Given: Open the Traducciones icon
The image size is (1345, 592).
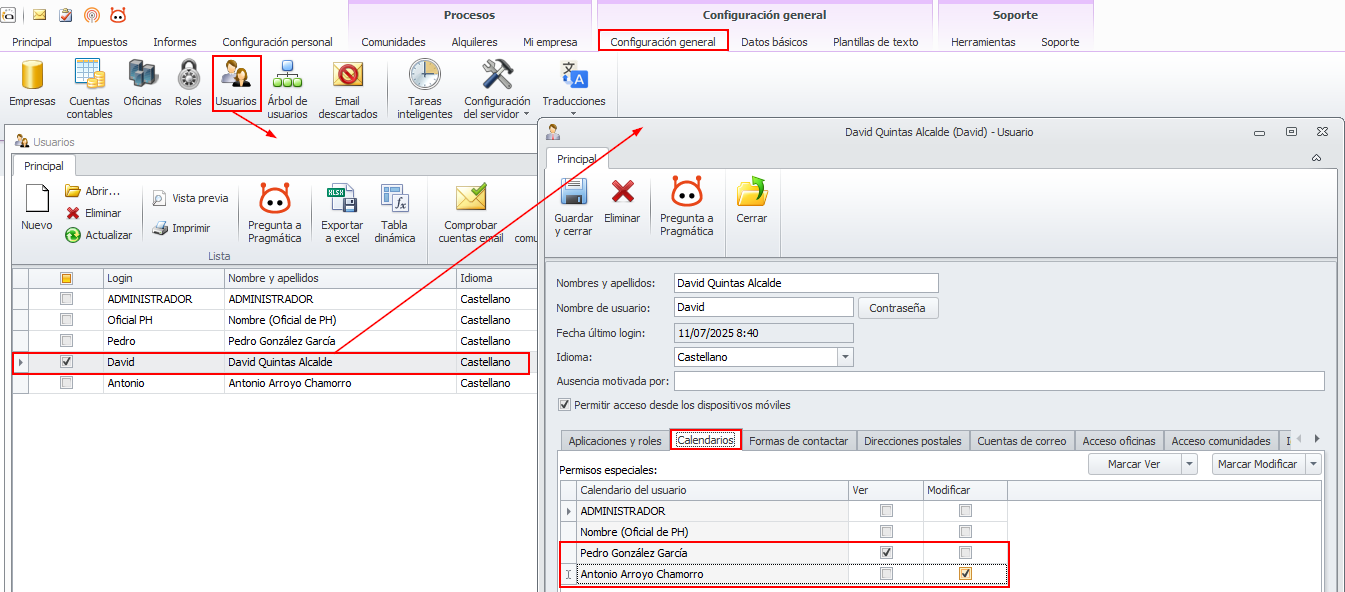Looking at the screenshot, I should coord(574,84).
